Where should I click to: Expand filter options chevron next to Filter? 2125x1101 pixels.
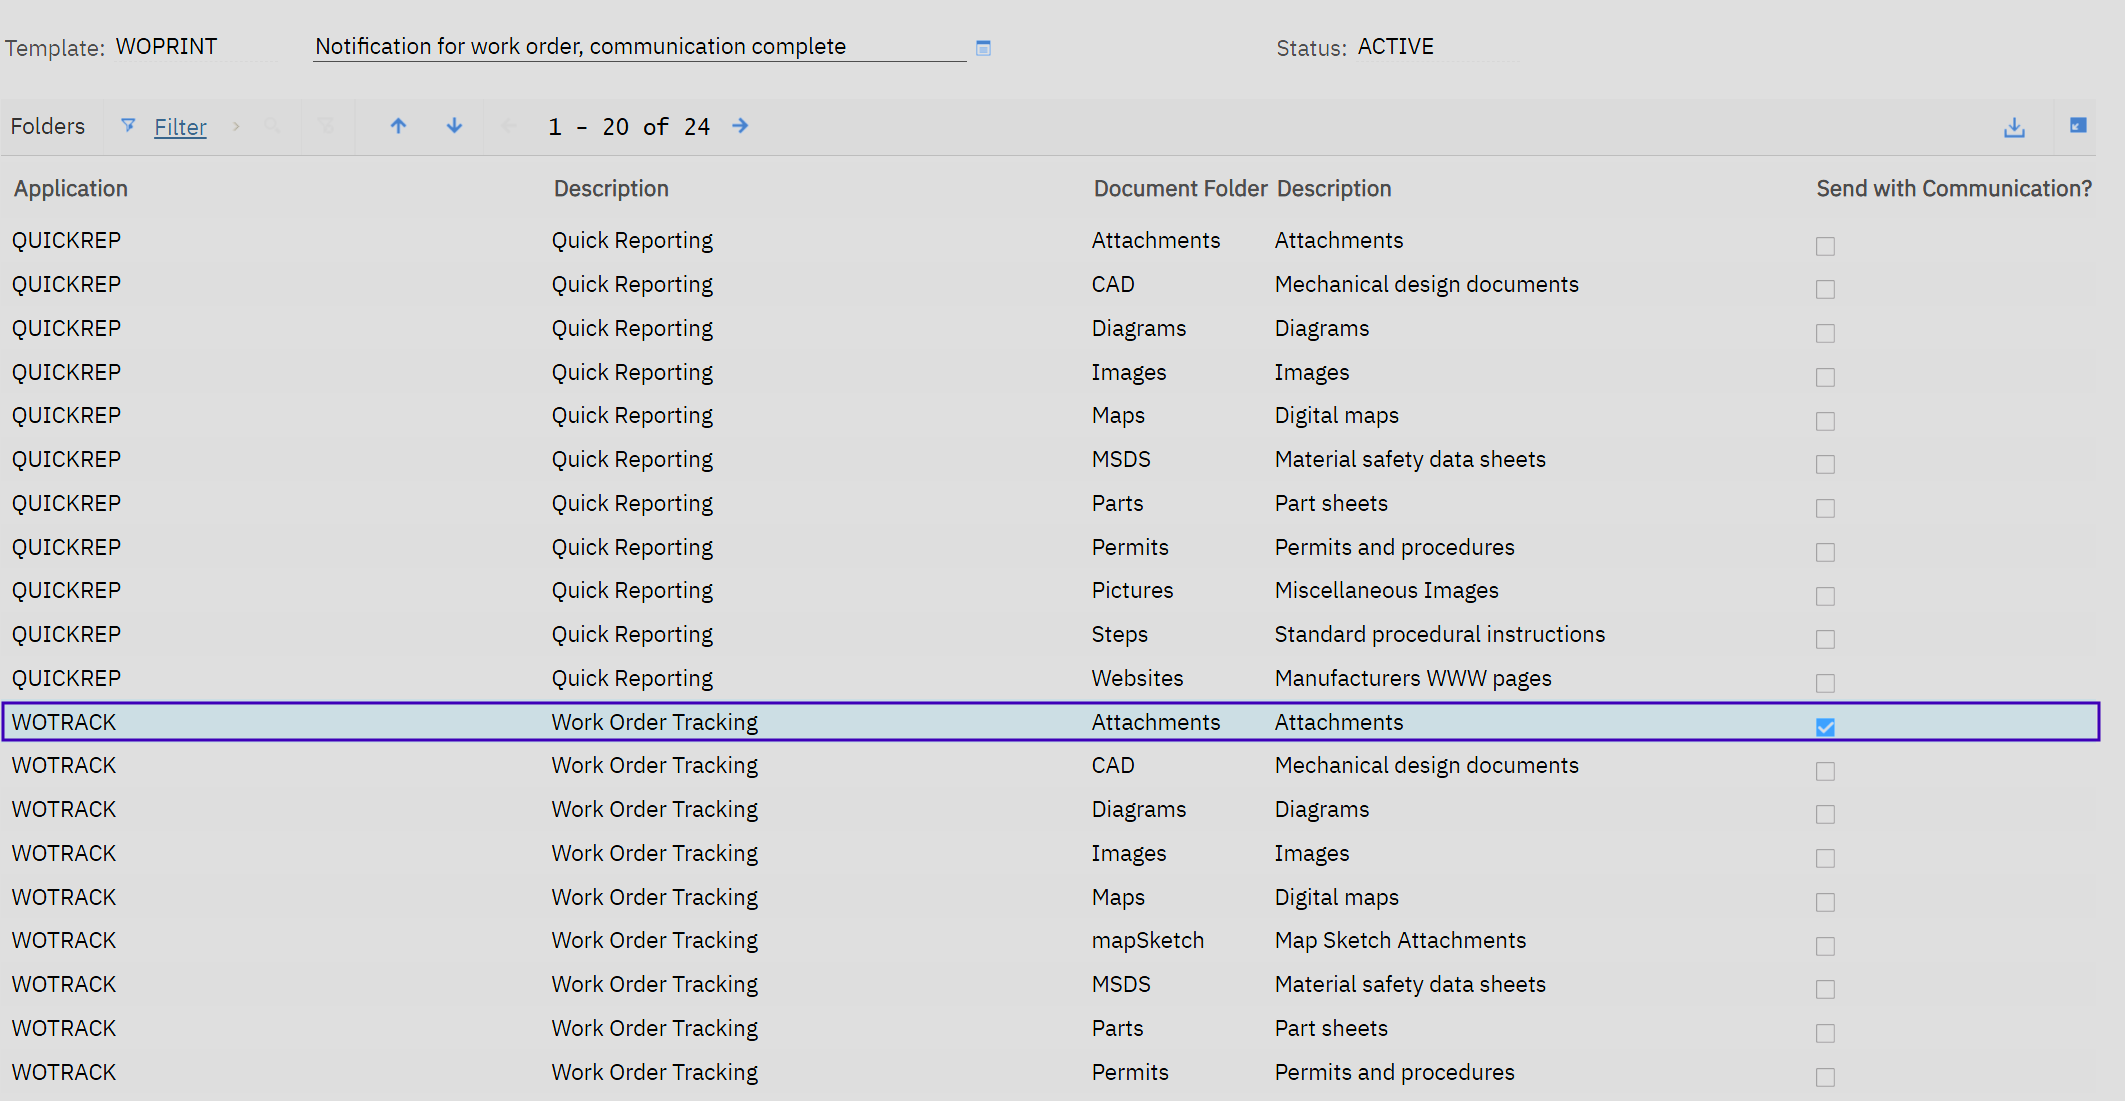(x=236, y=126)
